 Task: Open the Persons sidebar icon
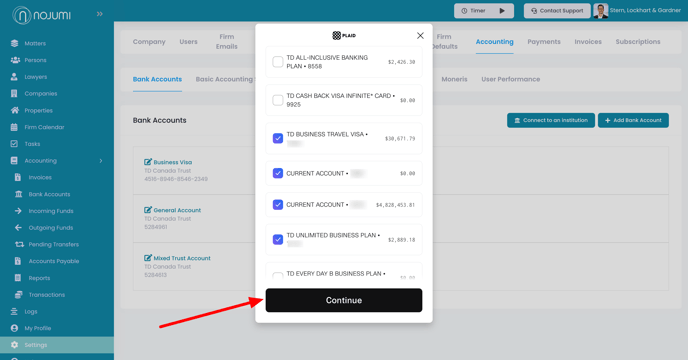[x=15, y=60]
